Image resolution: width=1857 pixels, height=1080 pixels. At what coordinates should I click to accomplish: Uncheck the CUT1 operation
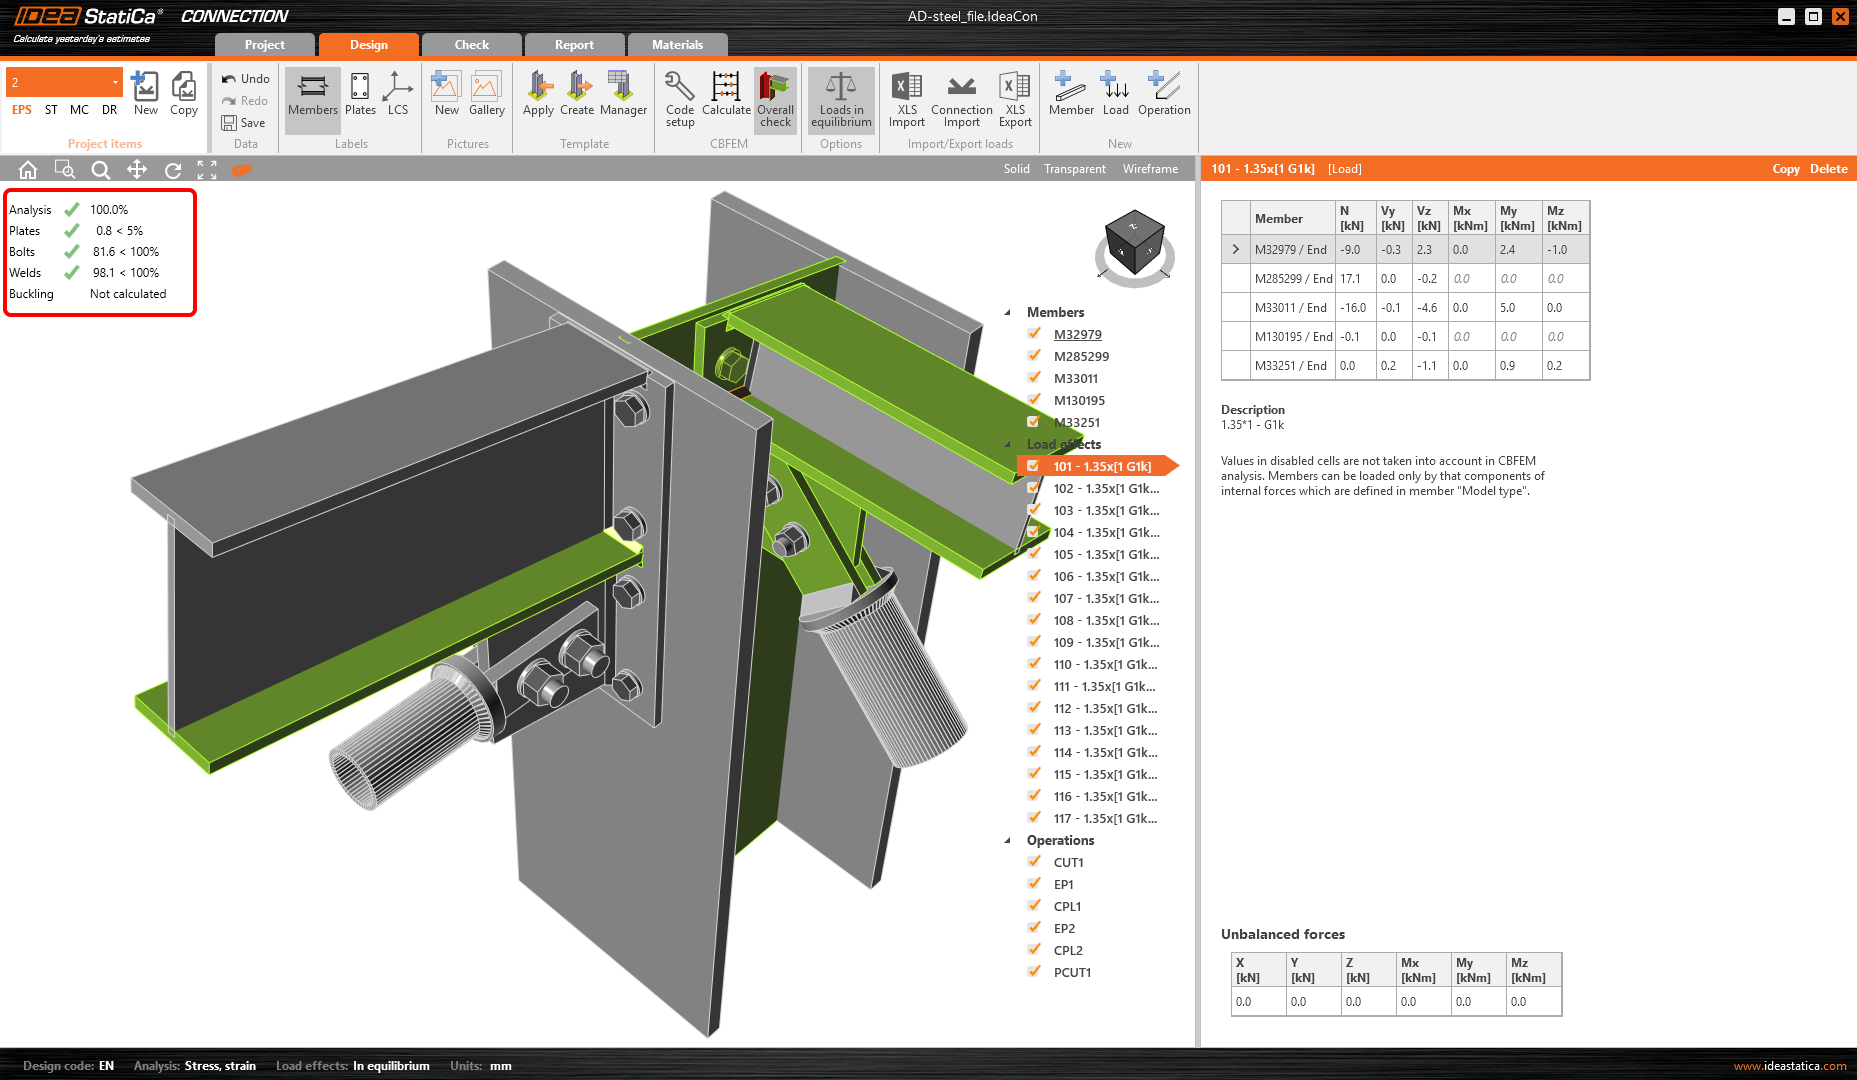click(1033, 862)
